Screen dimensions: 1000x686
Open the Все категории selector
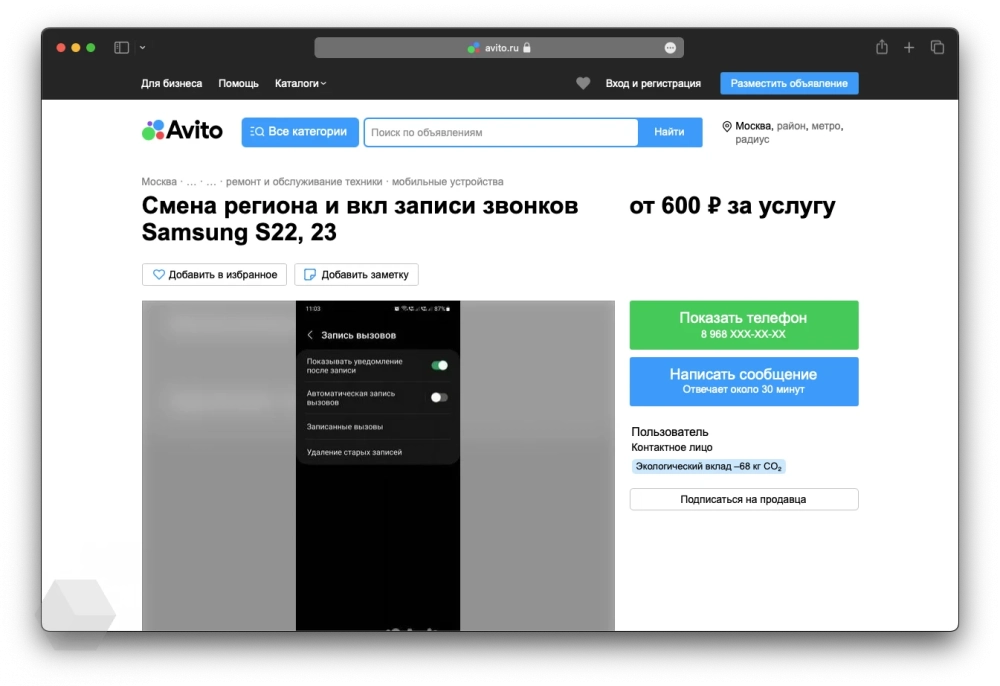(299, 132)
